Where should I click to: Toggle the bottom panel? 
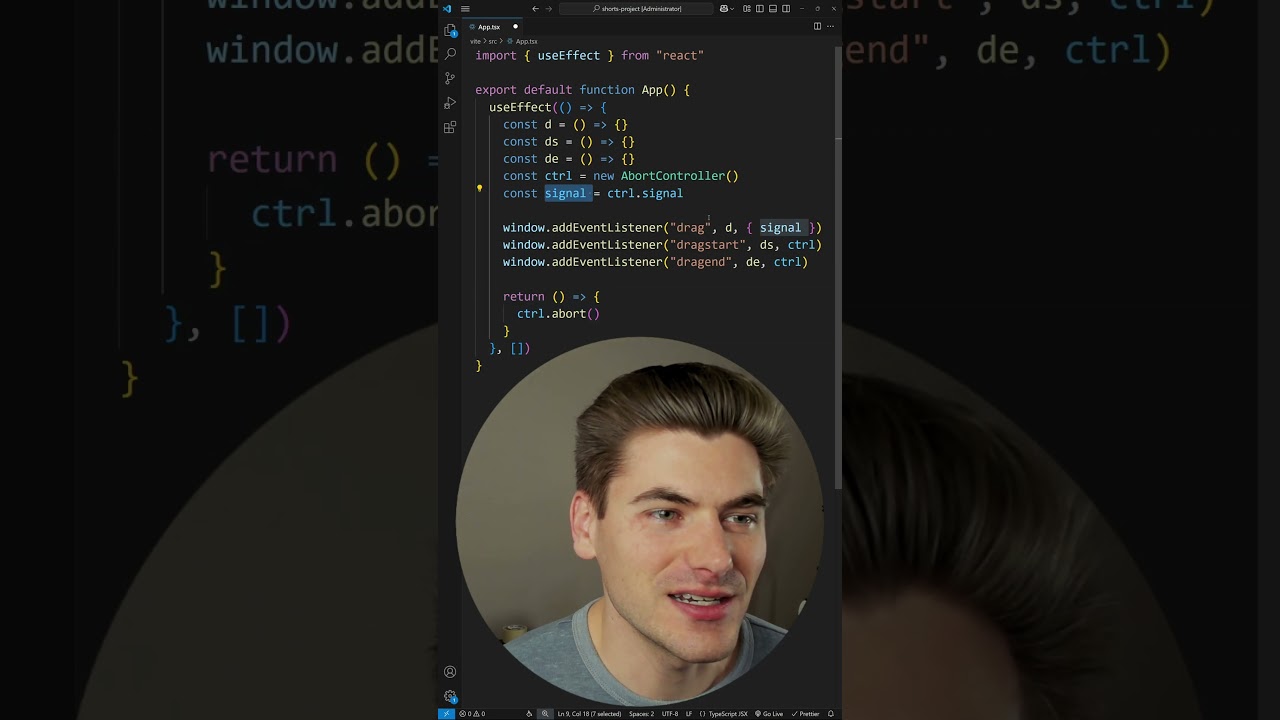[773, 9]
